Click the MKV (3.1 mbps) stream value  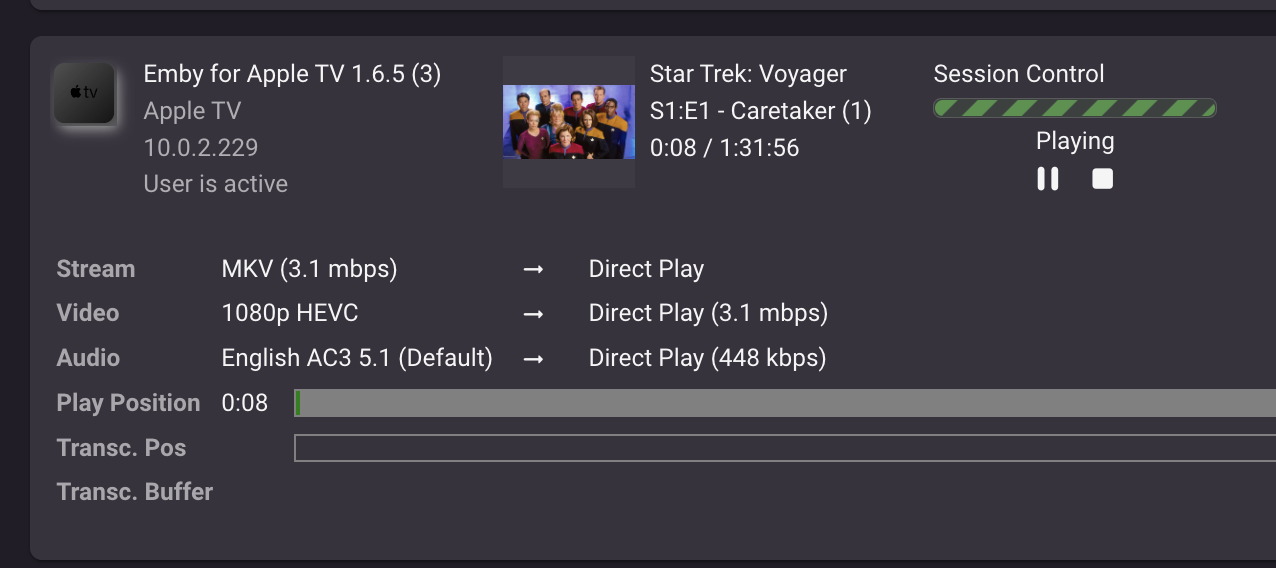click(309, 269)
